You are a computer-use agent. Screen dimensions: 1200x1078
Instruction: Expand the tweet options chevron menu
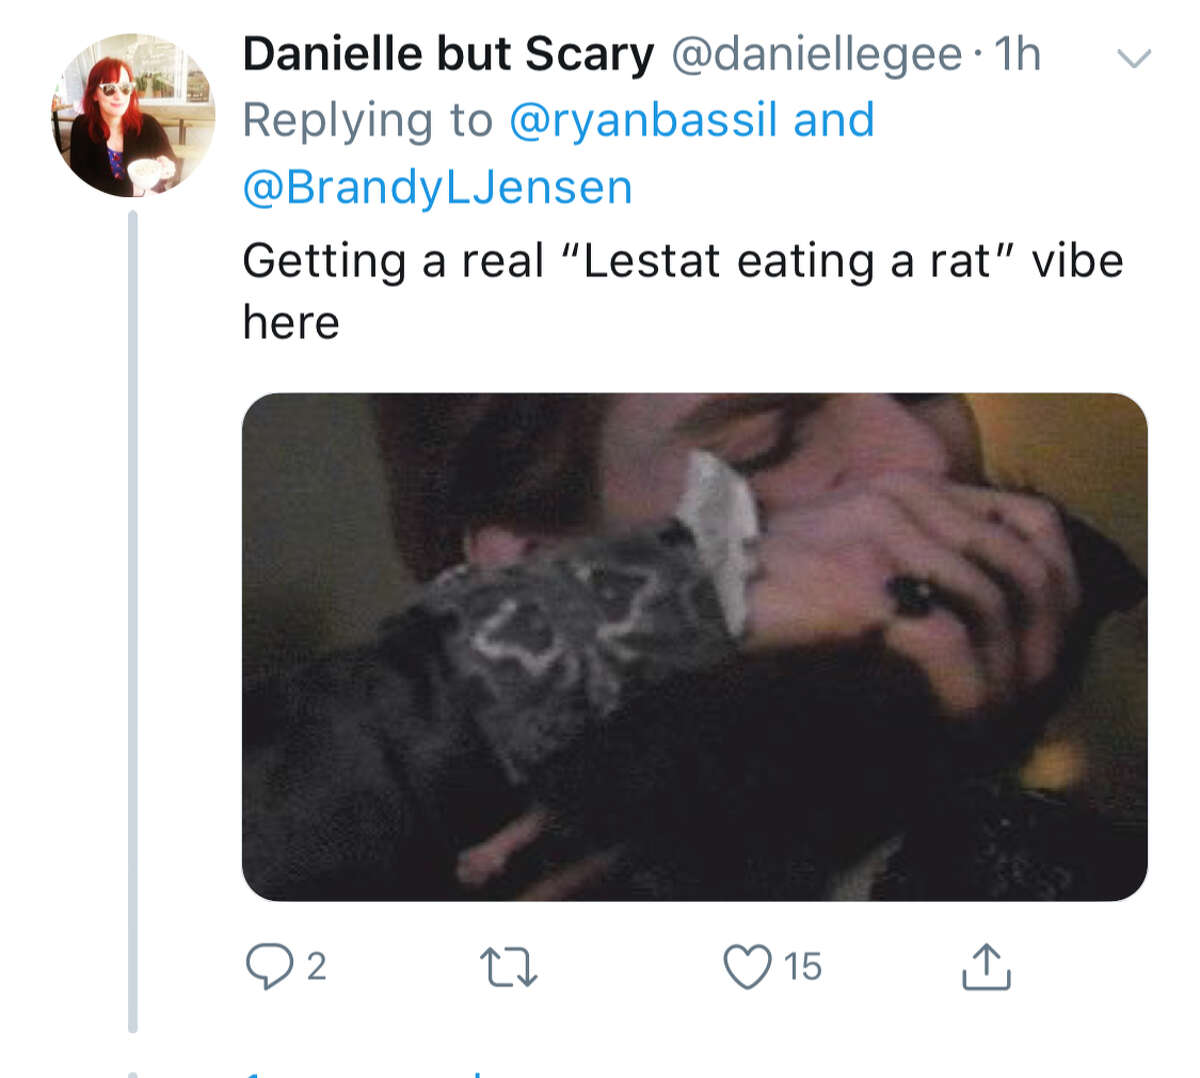(1133, 59)
